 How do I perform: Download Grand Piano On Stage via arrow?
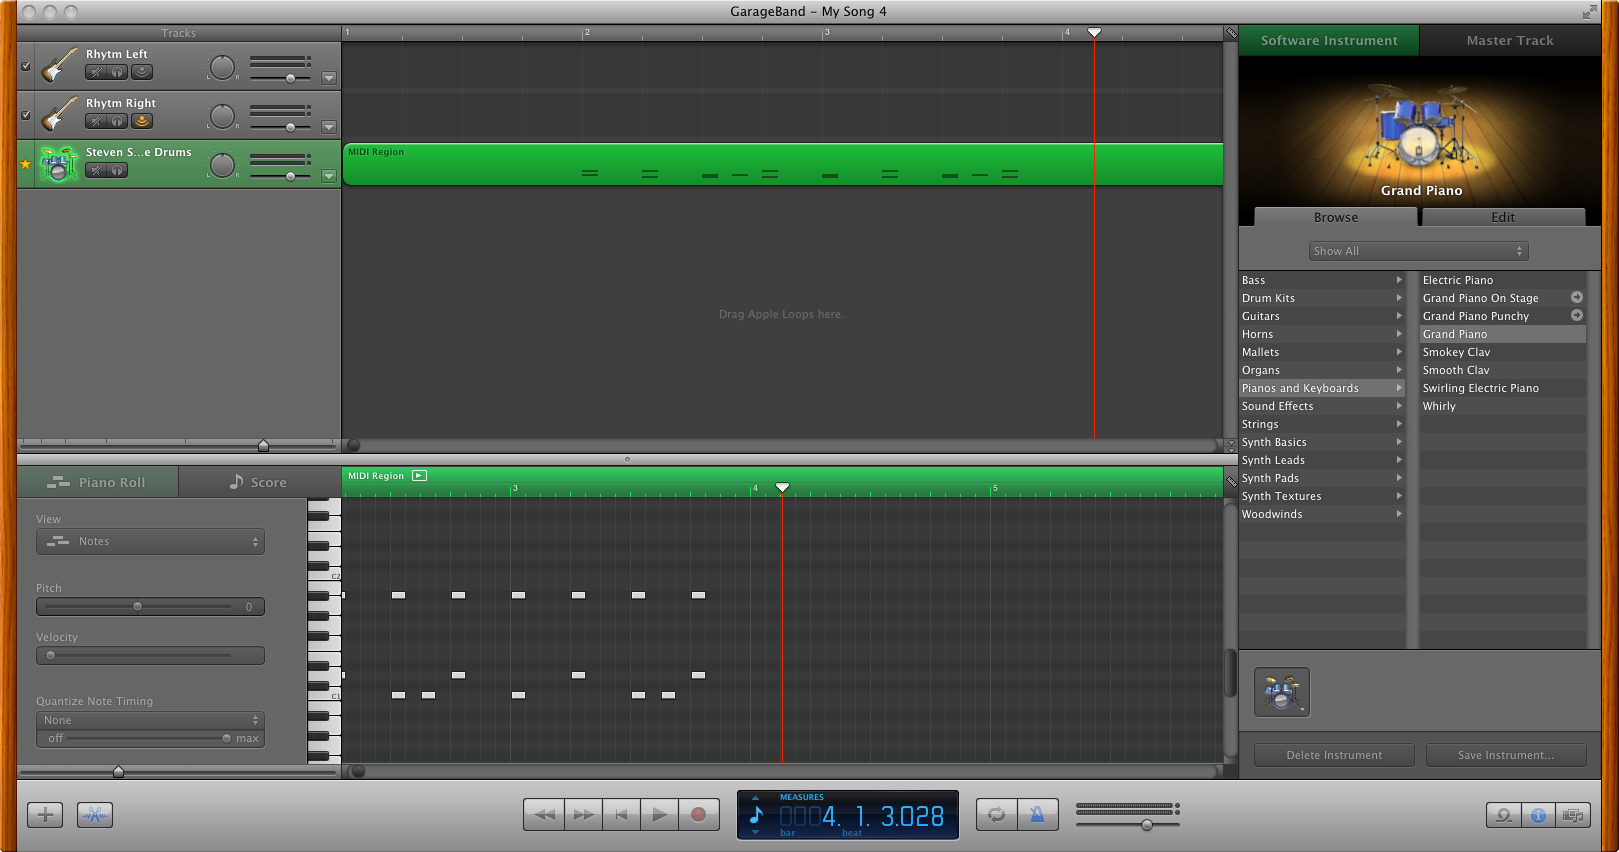[1577, 297]
